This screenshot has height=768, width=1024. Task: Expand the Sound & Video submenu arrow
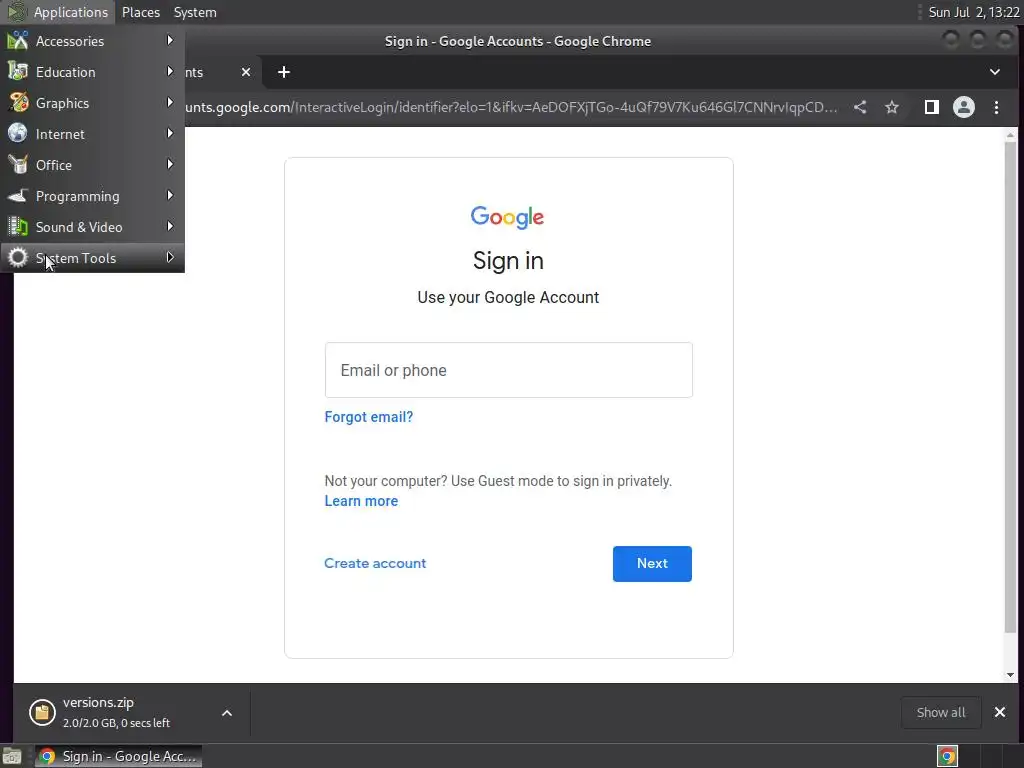(170, 227)
